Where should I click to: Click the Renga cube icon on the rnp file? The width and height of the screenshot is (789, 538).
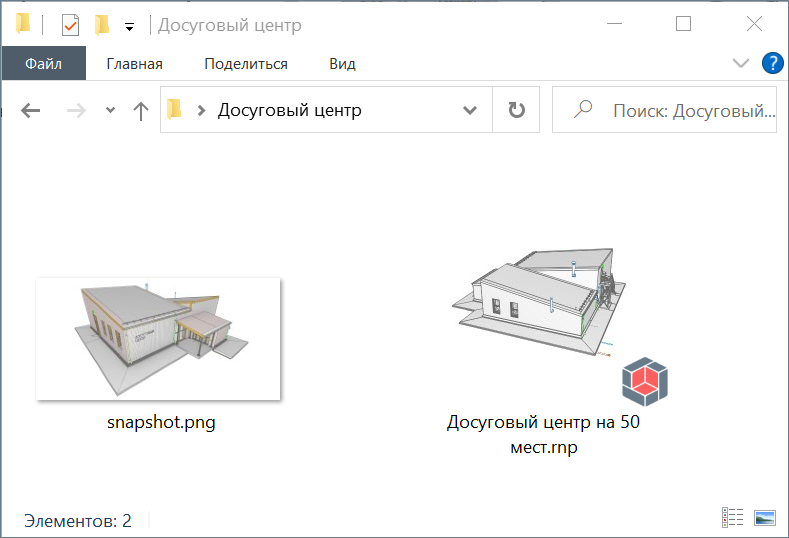pyautogui.click(x=645, y=381)
